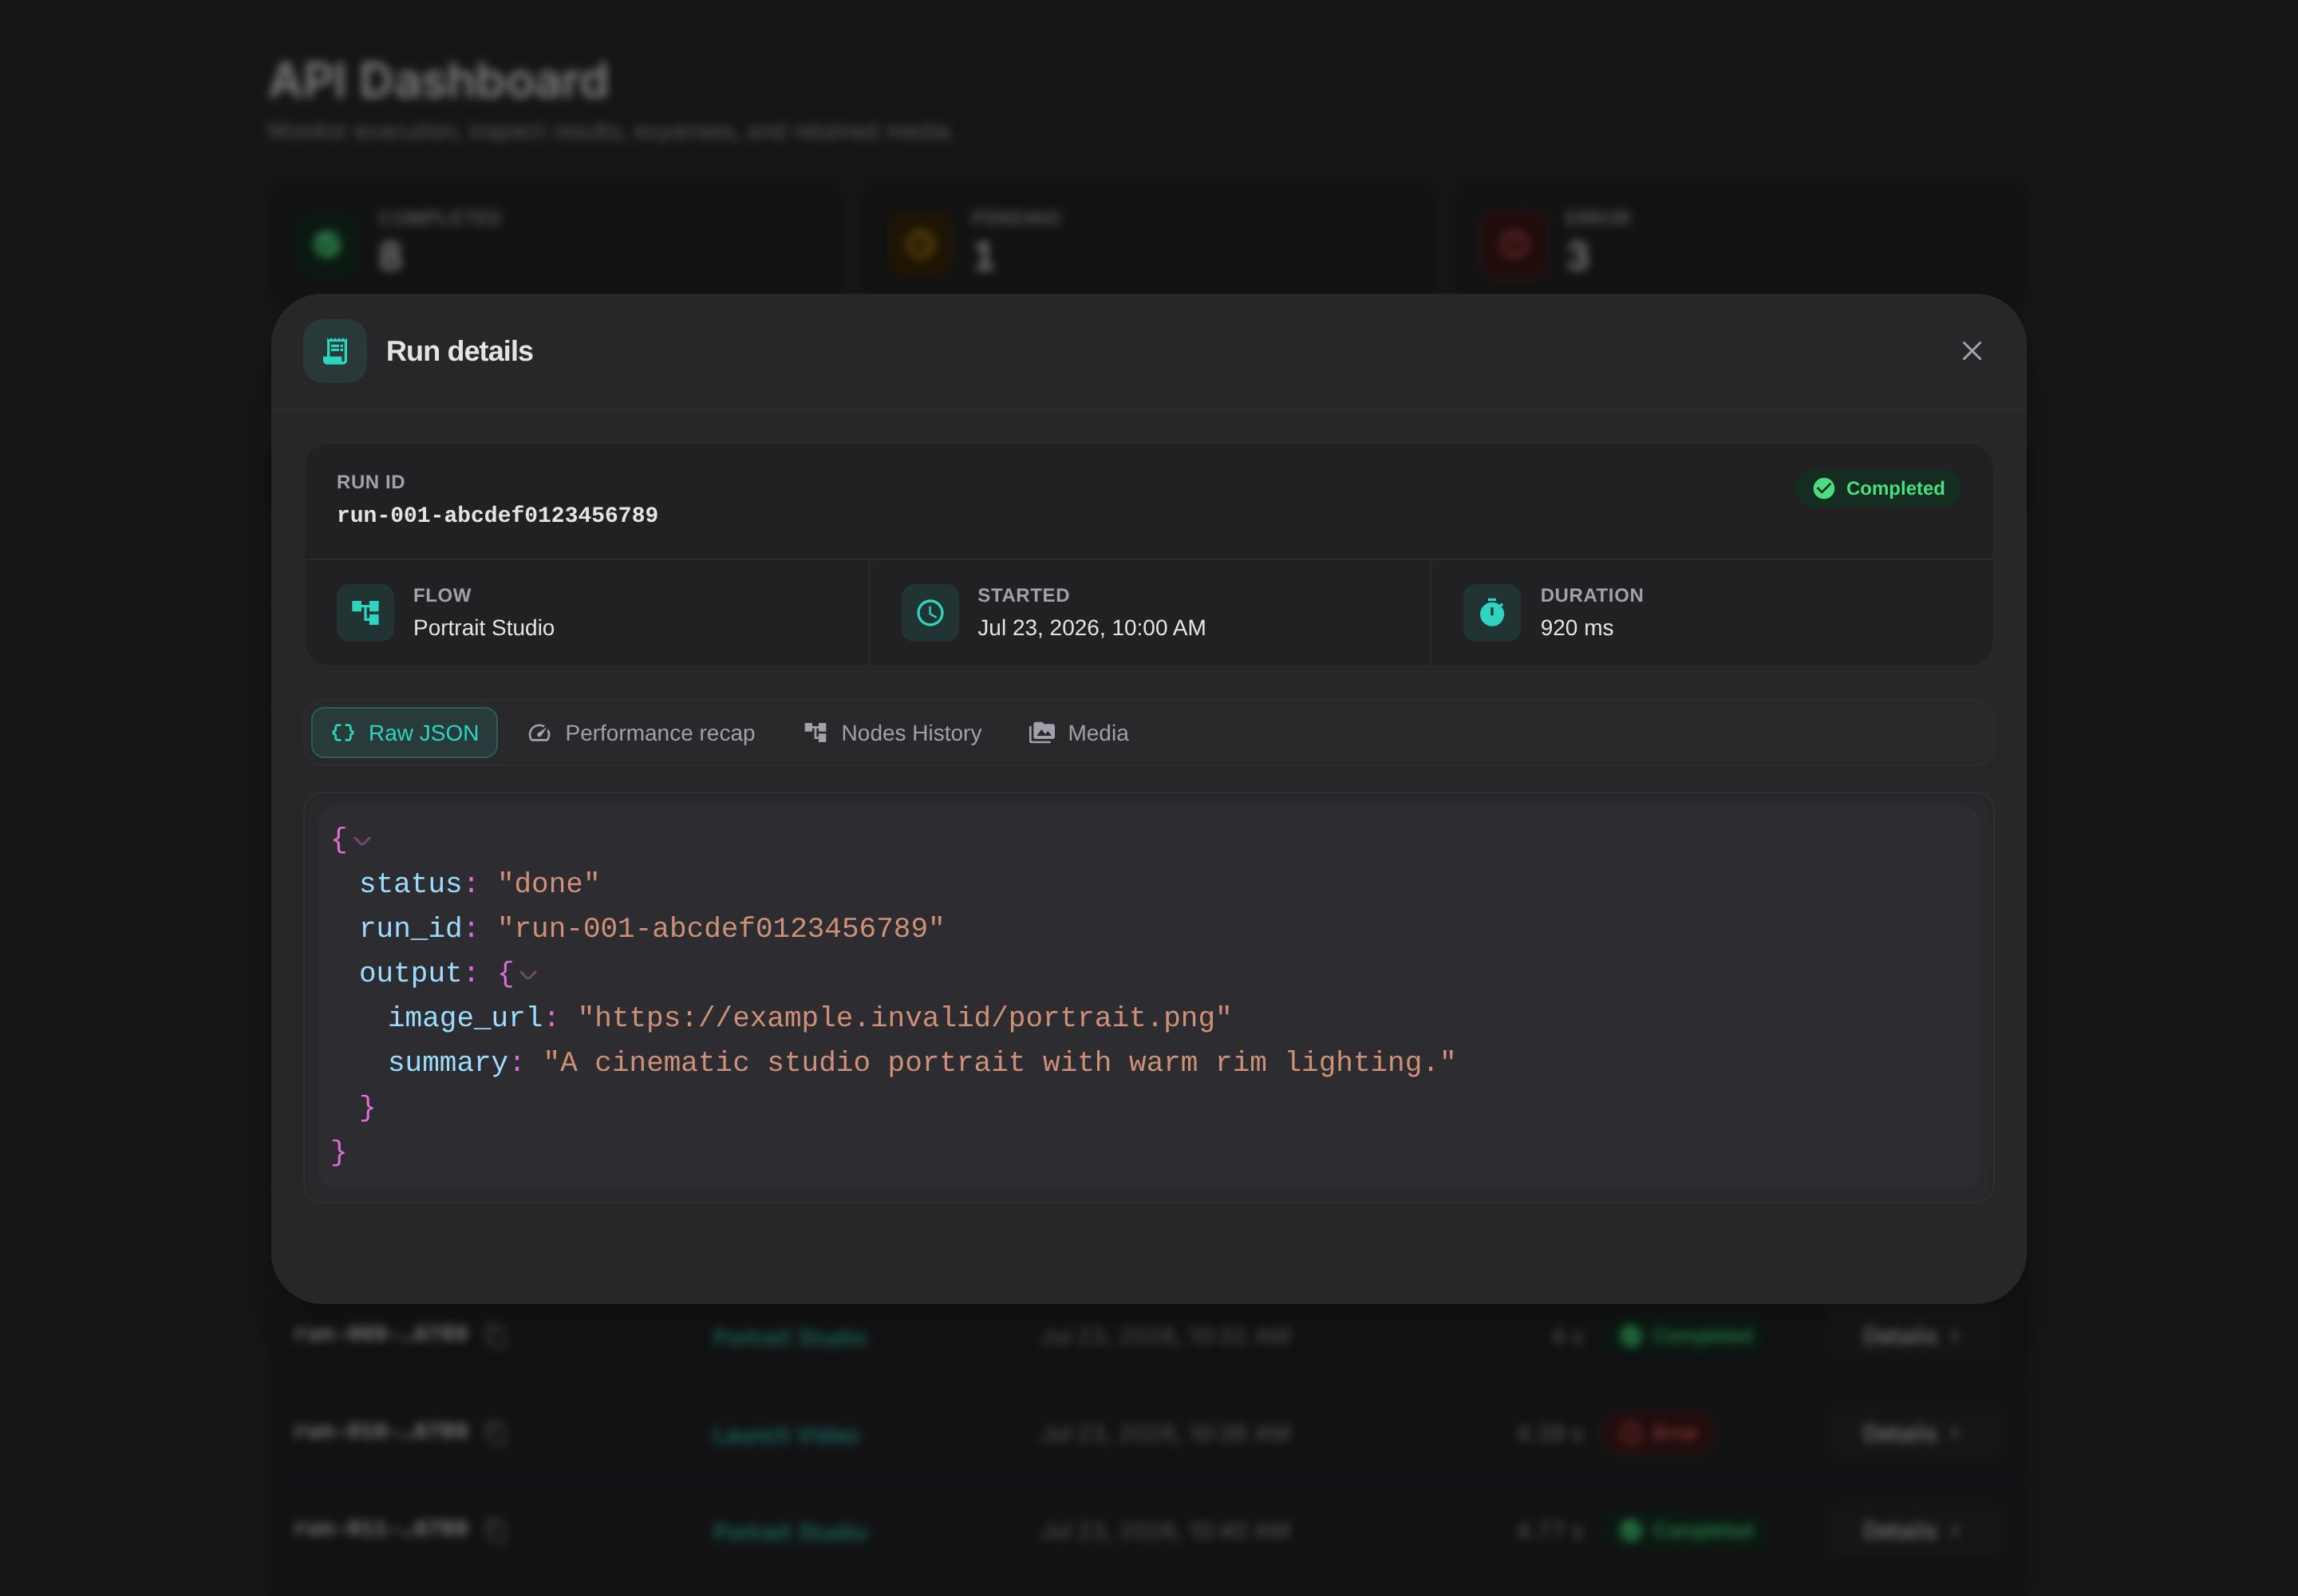Click the 920 ms duration value
The height and width of the screenshot is (1596, 2298).
point(1576,628)
